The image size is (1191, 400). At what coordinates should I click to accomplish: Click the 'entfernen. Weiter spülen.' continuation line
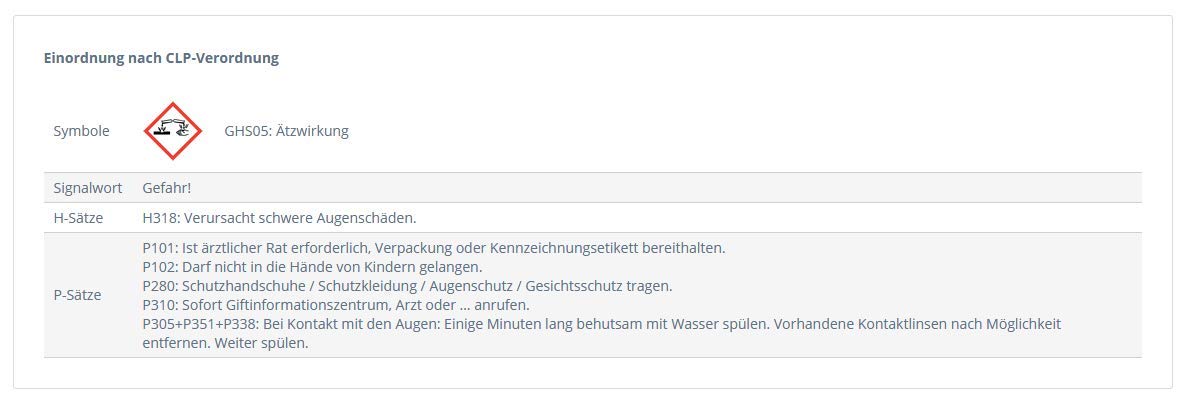[x=225, y=343]
